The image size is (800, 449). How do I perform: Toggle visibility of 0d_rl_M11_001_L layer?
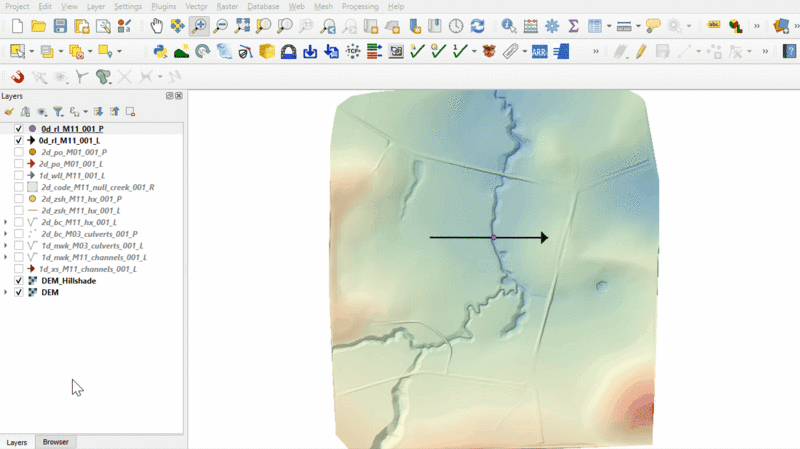(x=19, y=141)
